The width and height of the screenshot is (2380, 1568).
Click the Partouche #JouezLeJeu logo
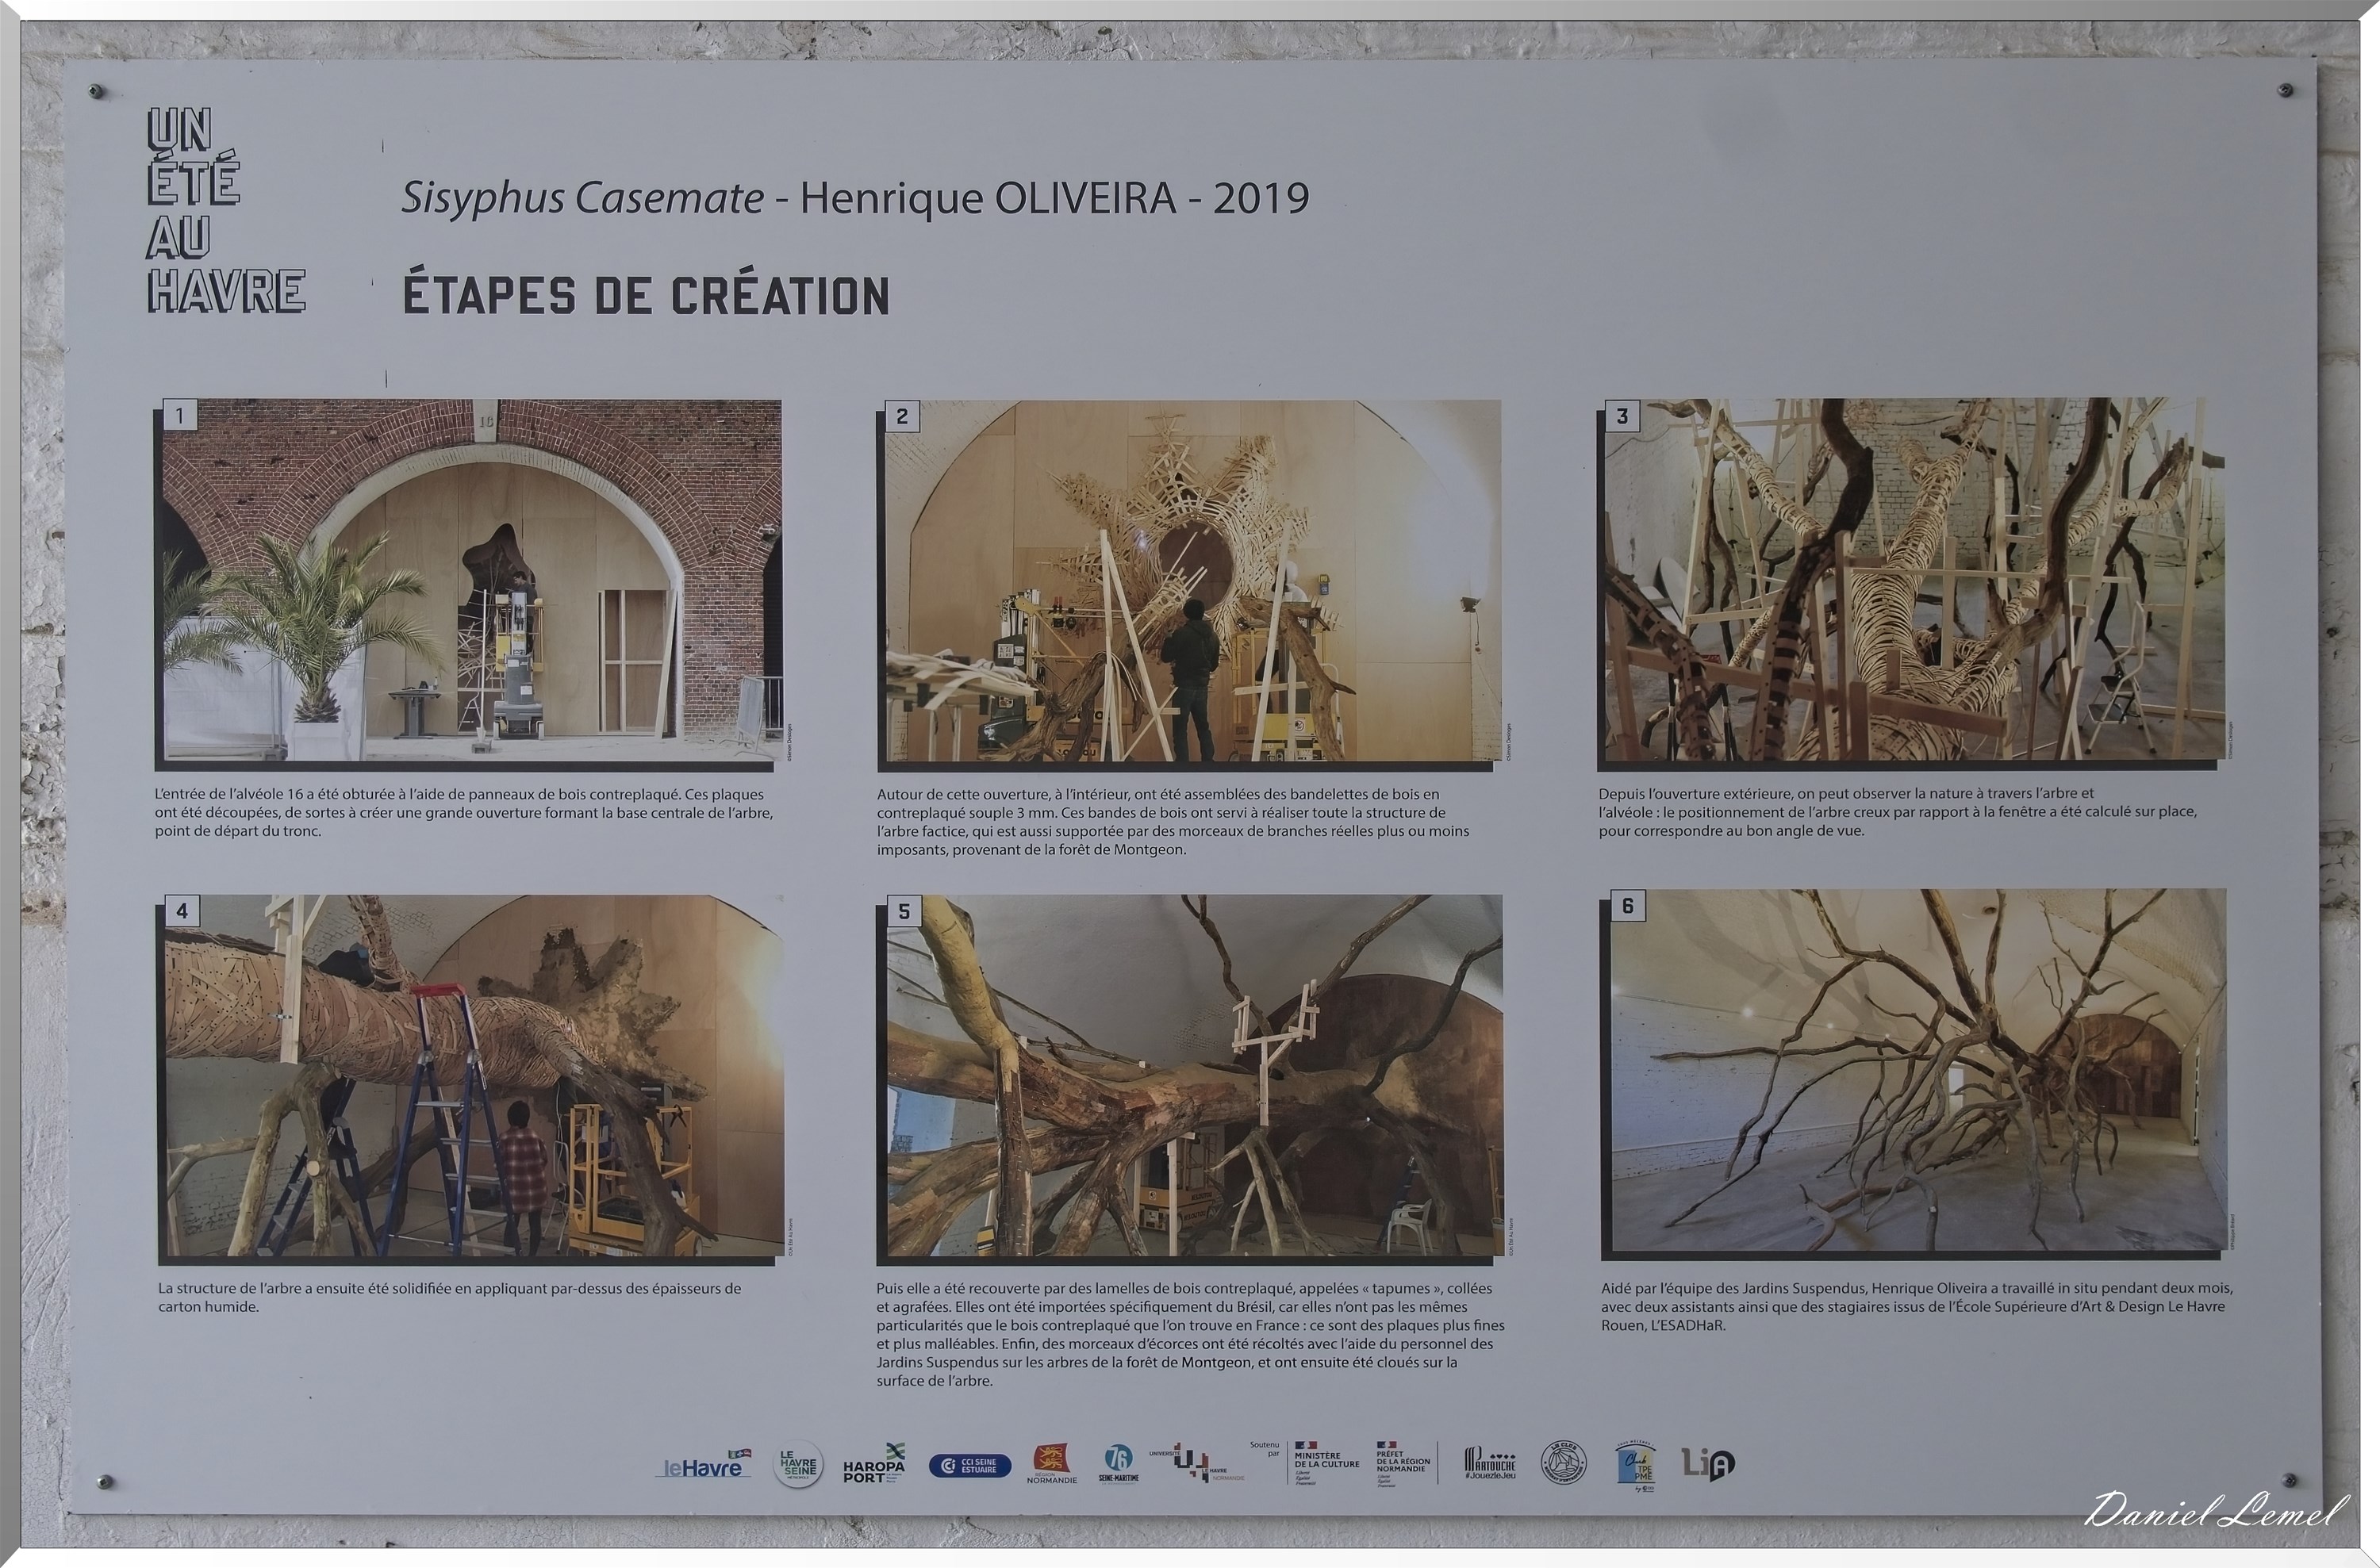(1489, 1465)
